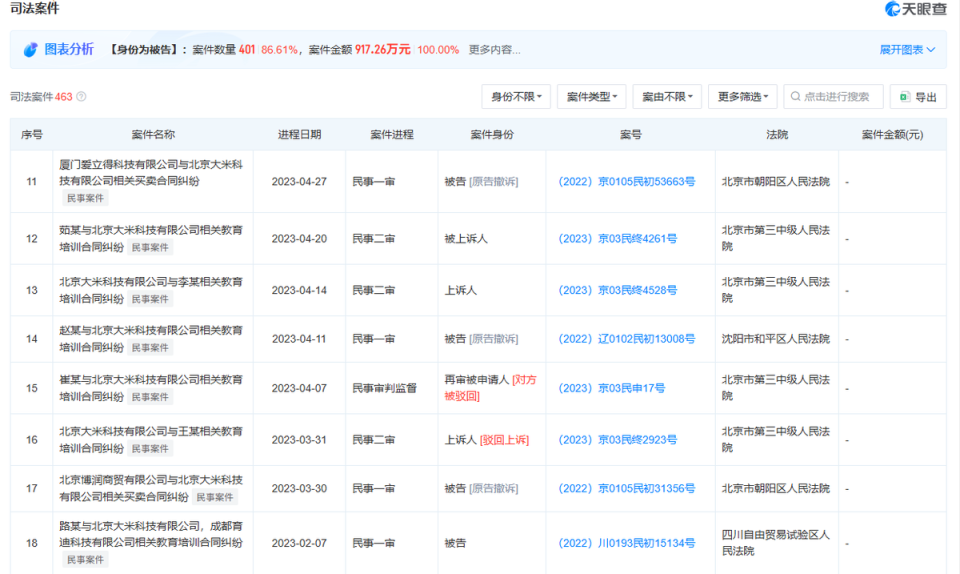The width and height of the screenshot is (960, 574).
Task: Click the 进程日期 column header
Action: (299, 135)
